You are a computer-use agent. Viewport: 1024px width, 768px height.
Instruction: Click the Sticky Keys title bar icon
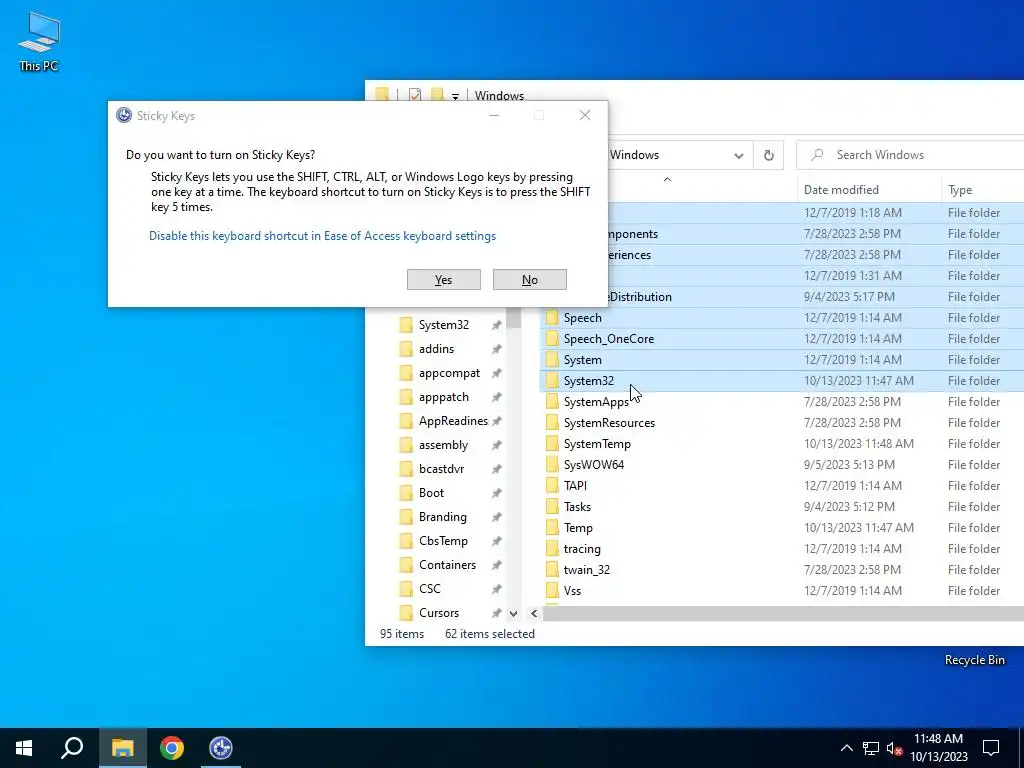click(123, 116)
